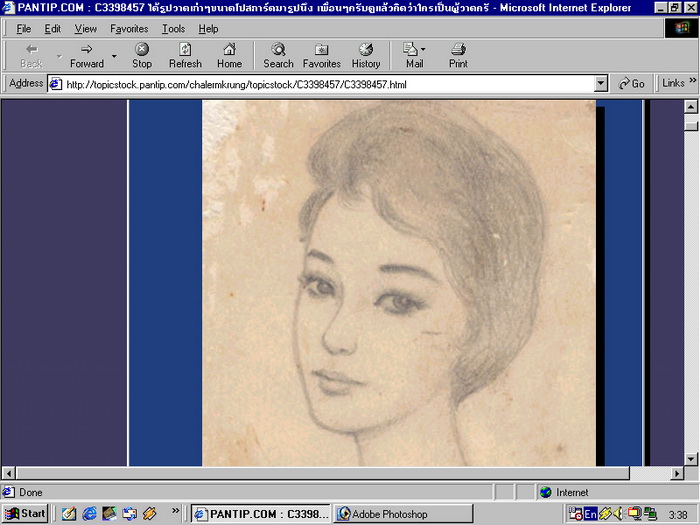Viewport: 700px width, 525px height.
Task: Click the Windows flag throbber logo
Action: pyautogui.click(x=681, y=29)
